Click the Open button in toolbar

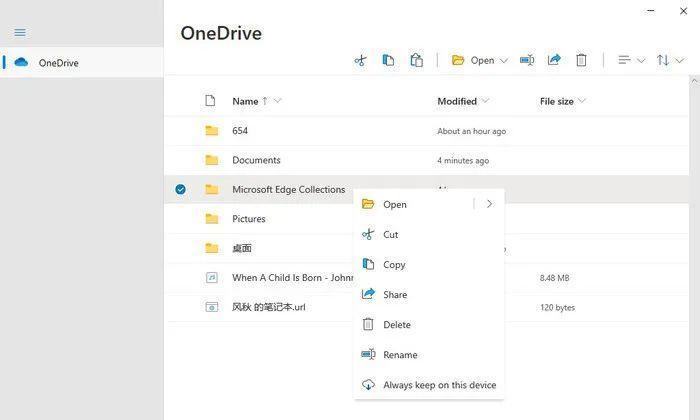point(473,60)
